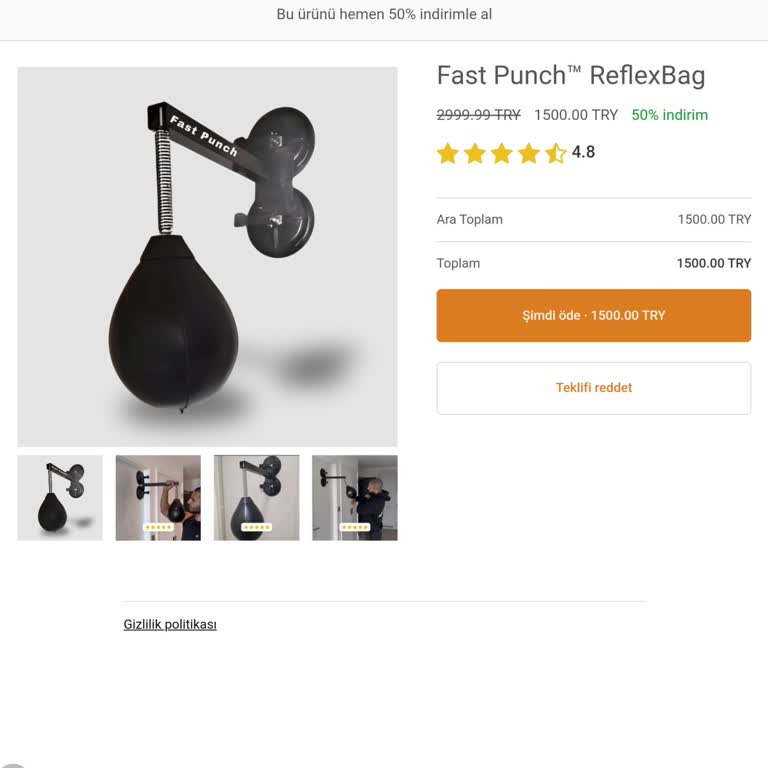
Task: Click the Fast Punch ReflexBag title
Action: 571,75
